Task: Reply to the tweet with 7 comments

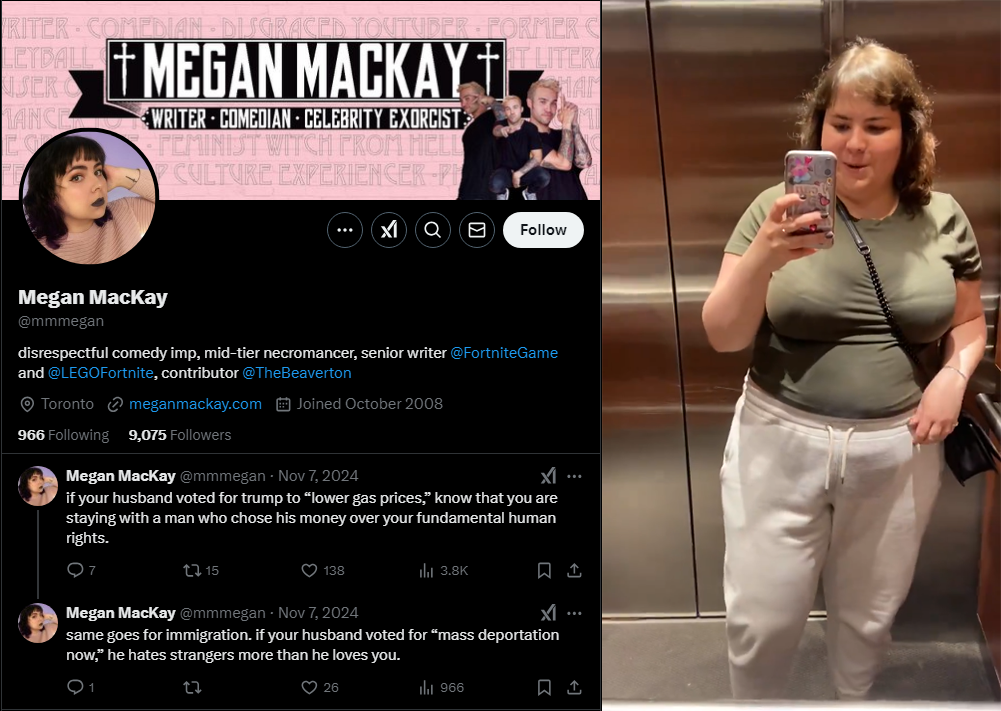Action: [75, 570]
